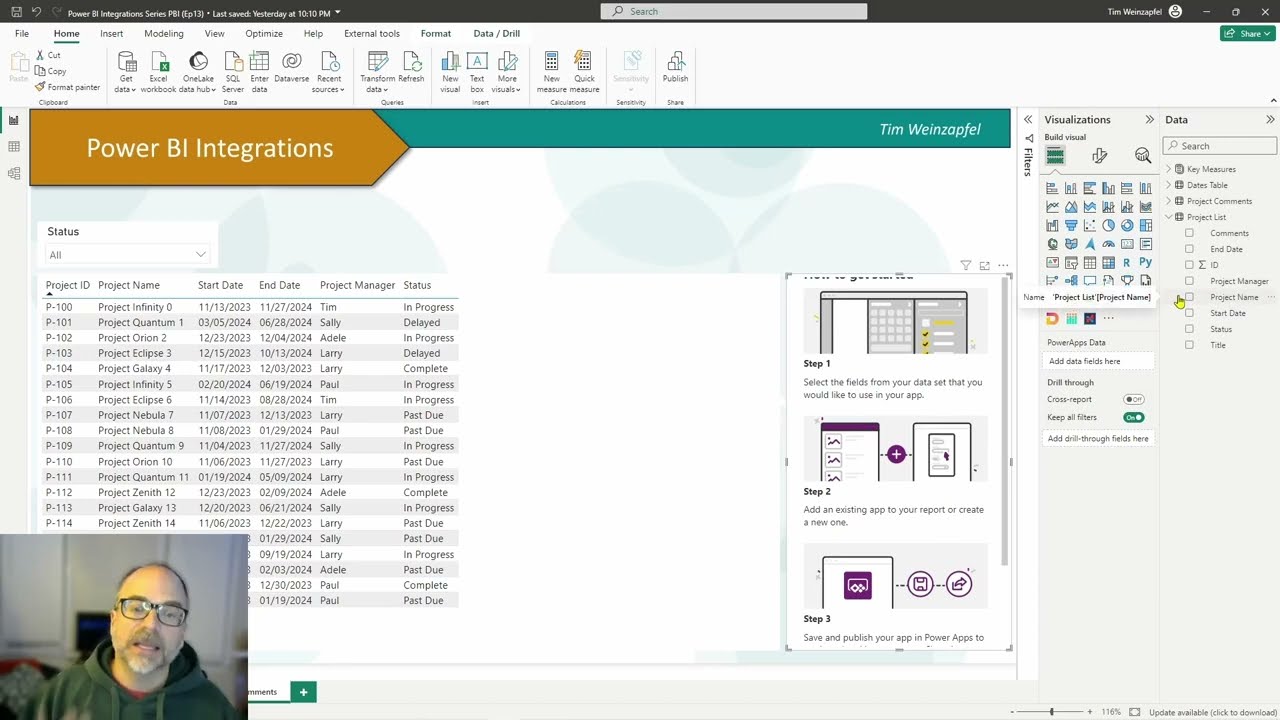Select the pie chart visual
The width and height of the screenshot is (1280, 720).
1108,225
